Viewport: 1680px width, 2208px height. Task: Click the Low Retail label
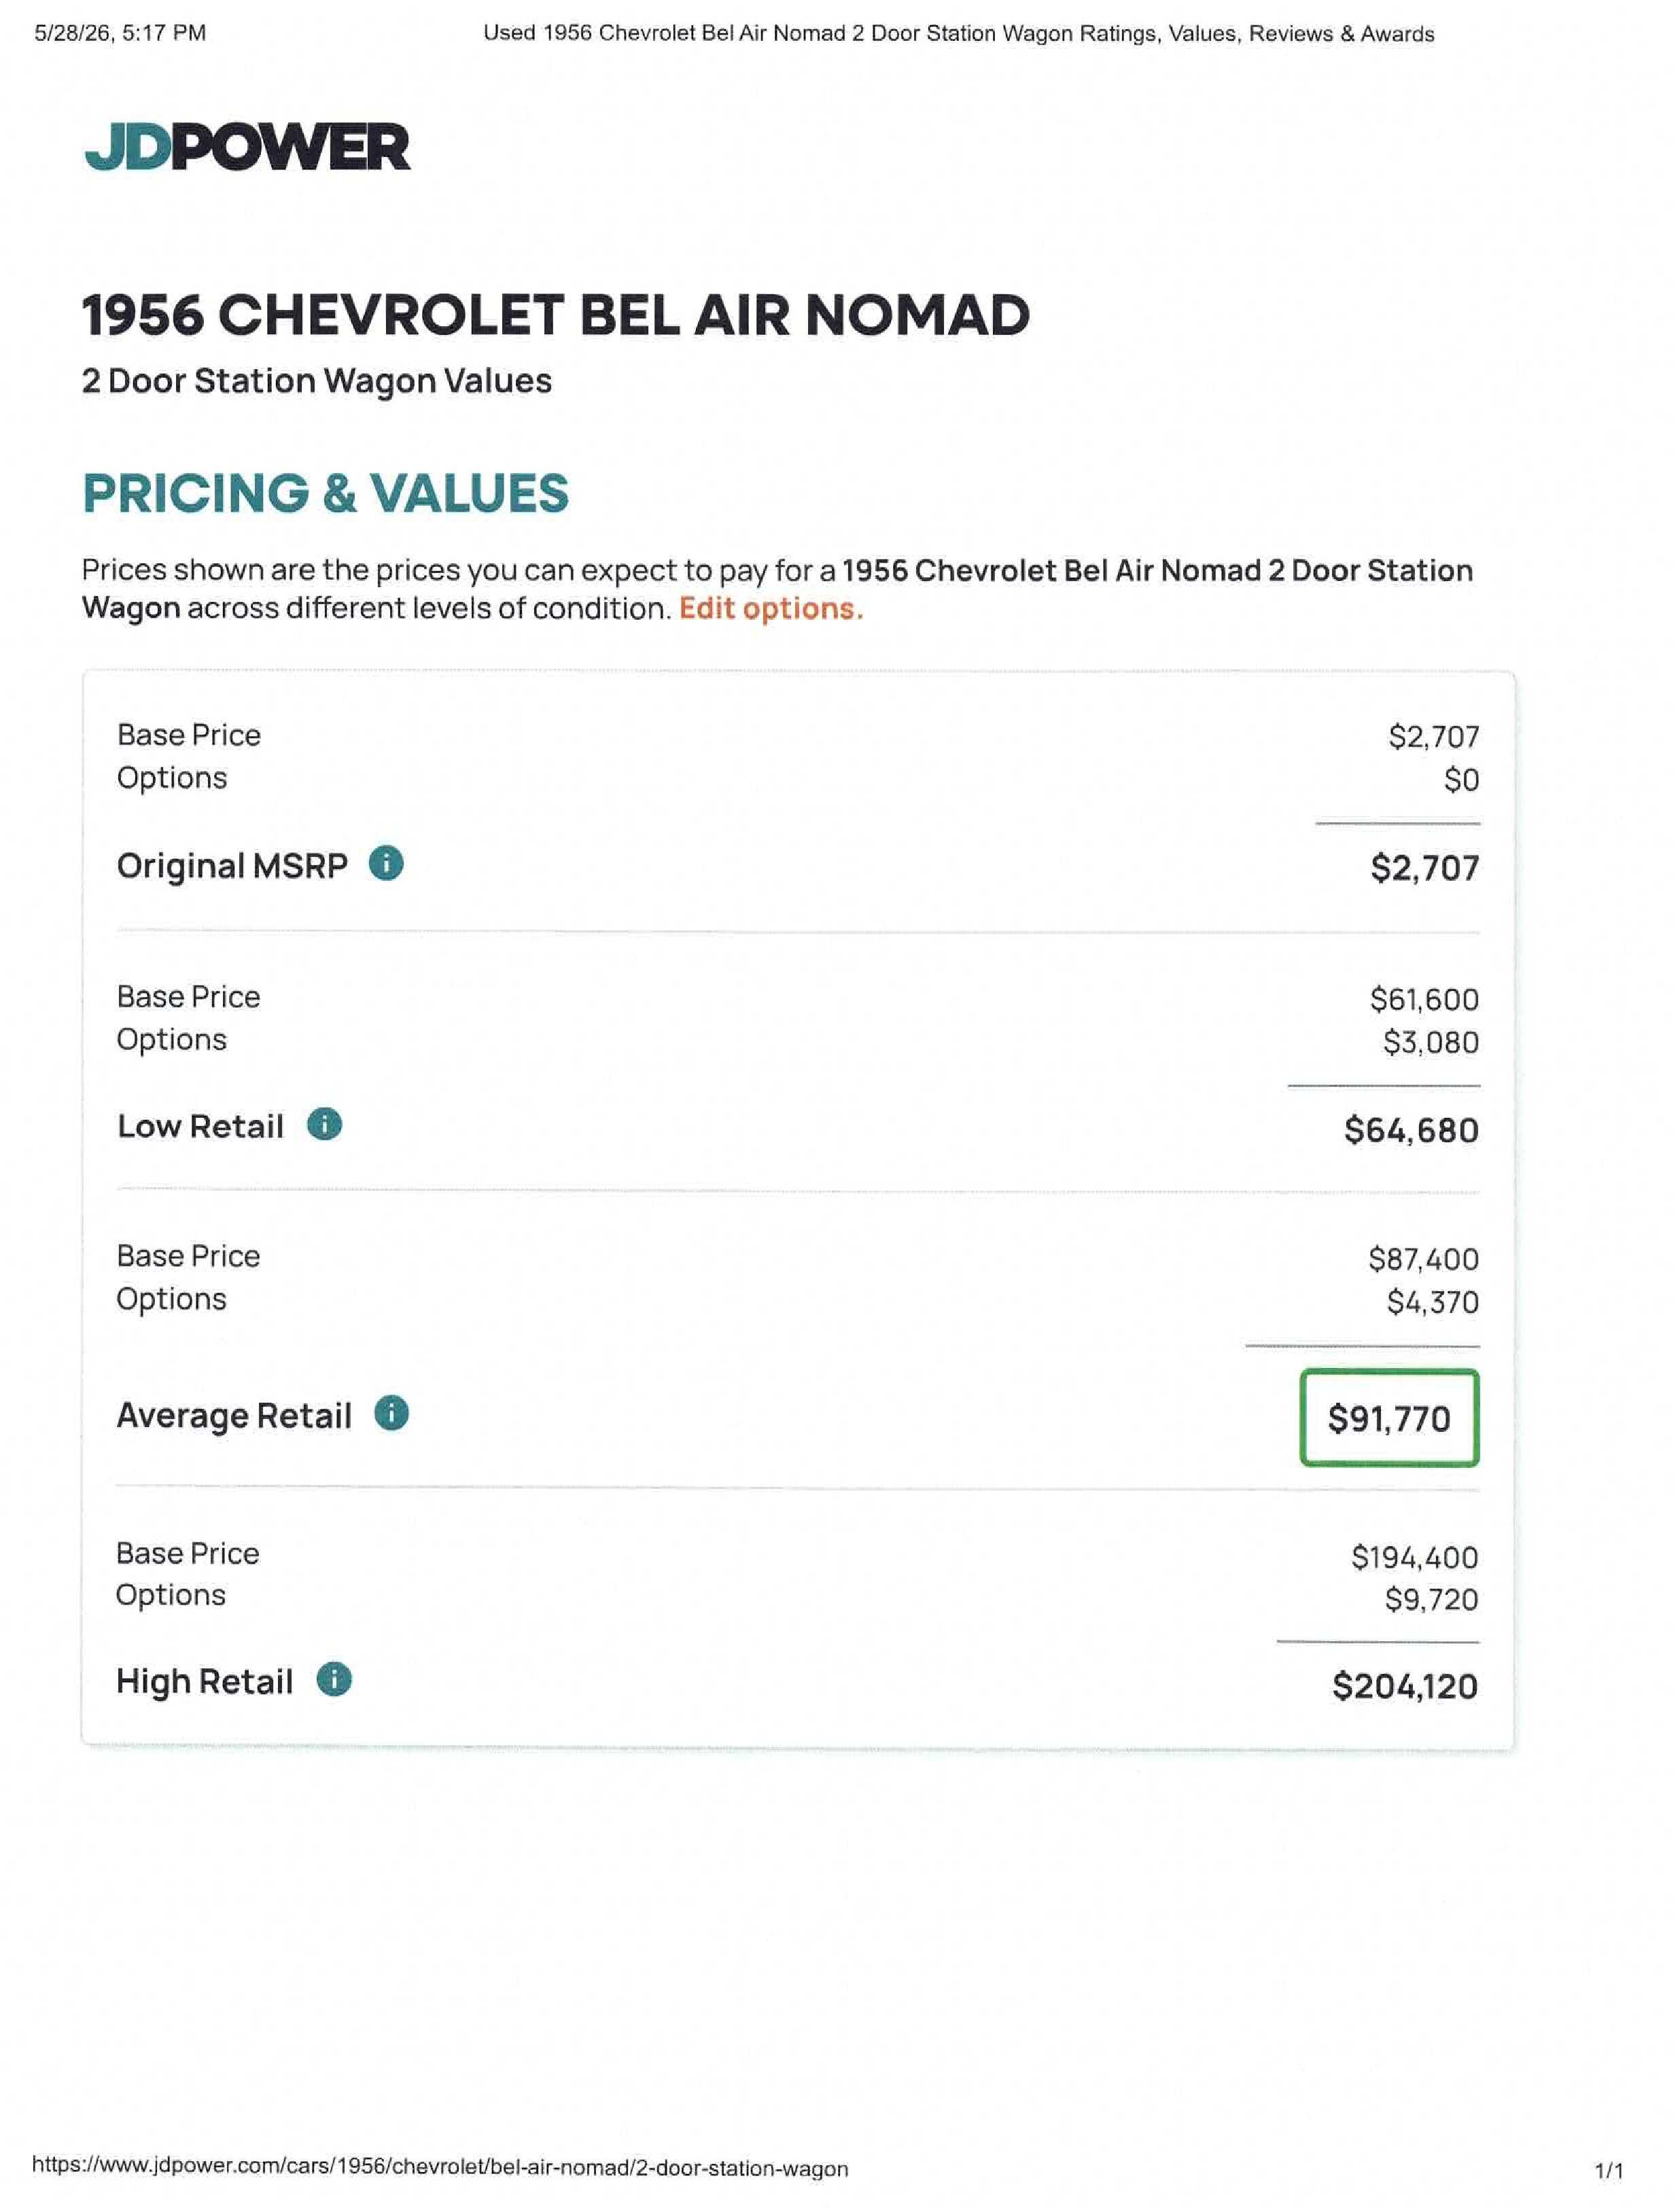[200, 1126]
